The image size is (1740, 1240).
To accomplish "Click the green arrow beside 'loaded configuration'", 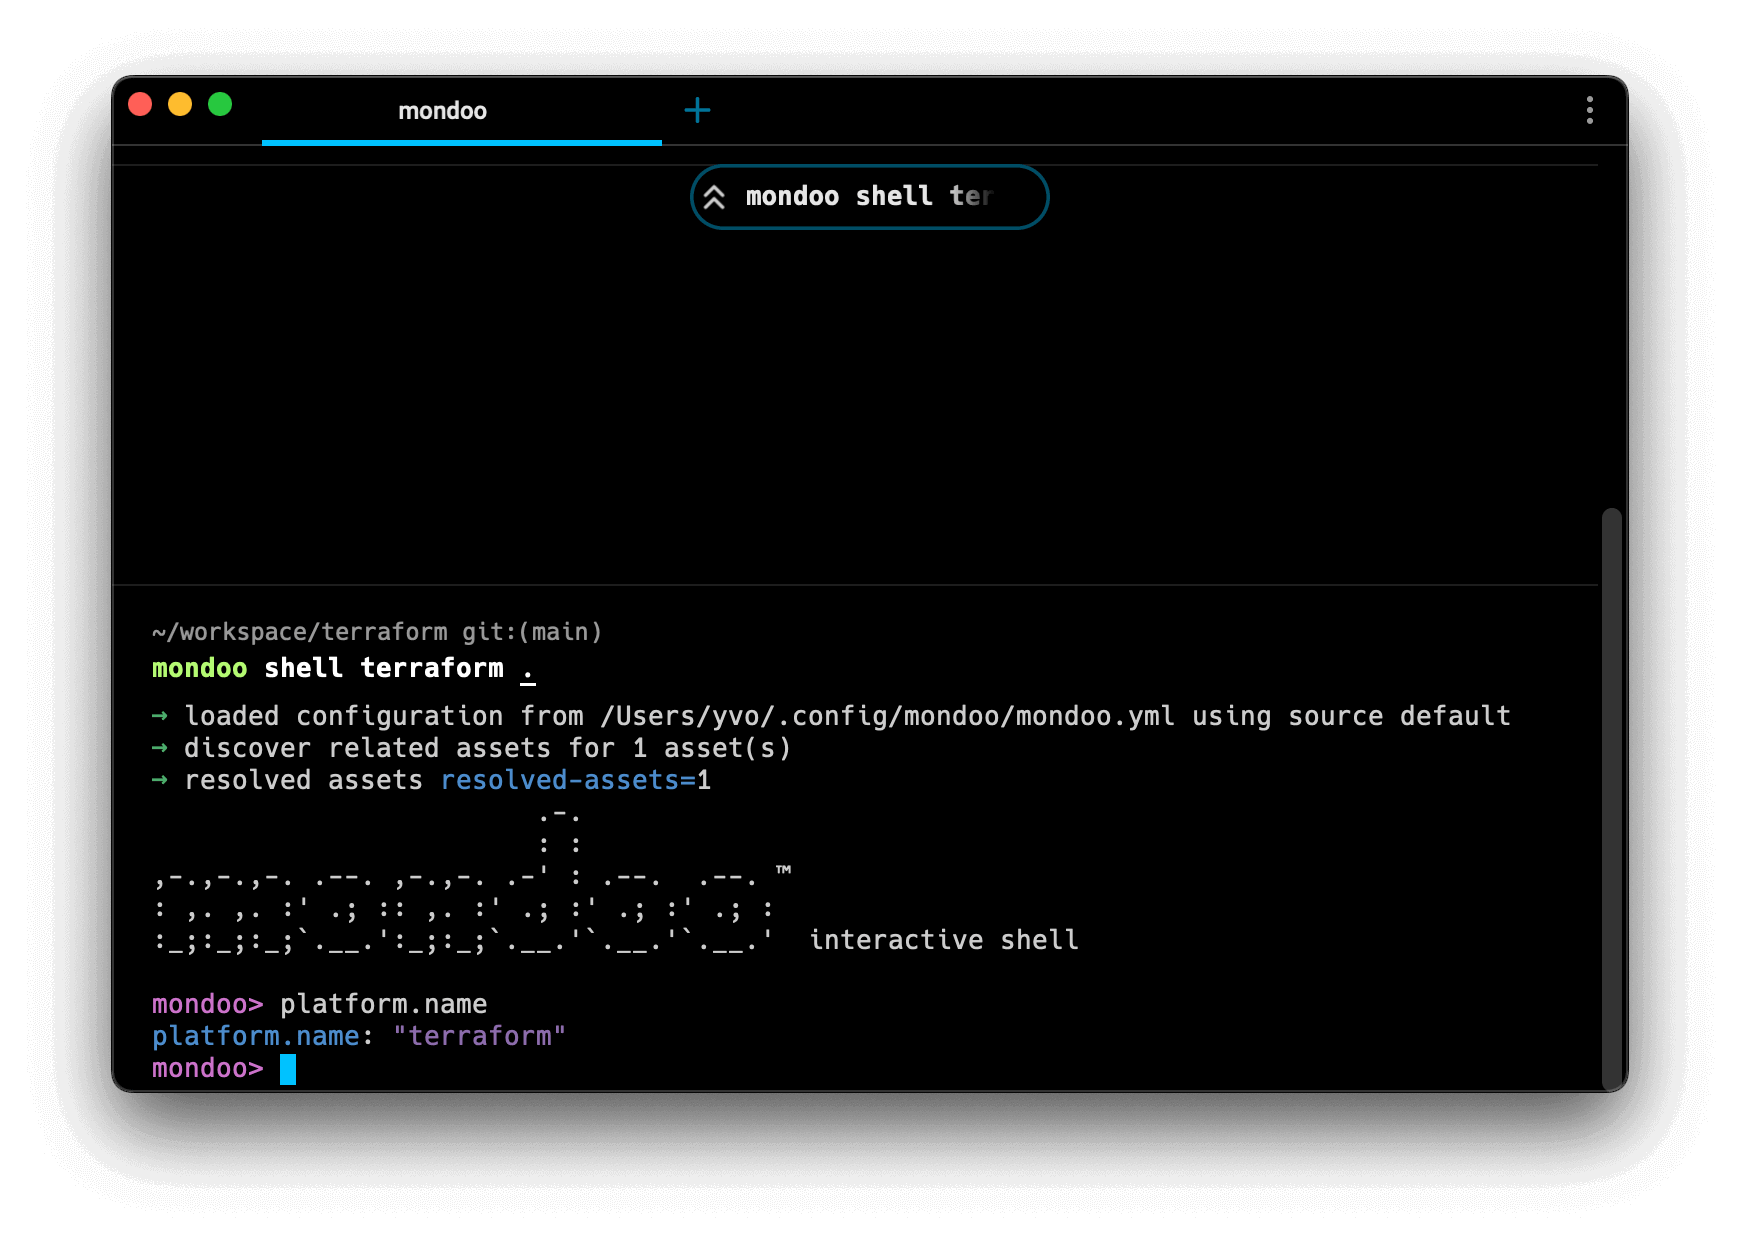I will 160,716.
